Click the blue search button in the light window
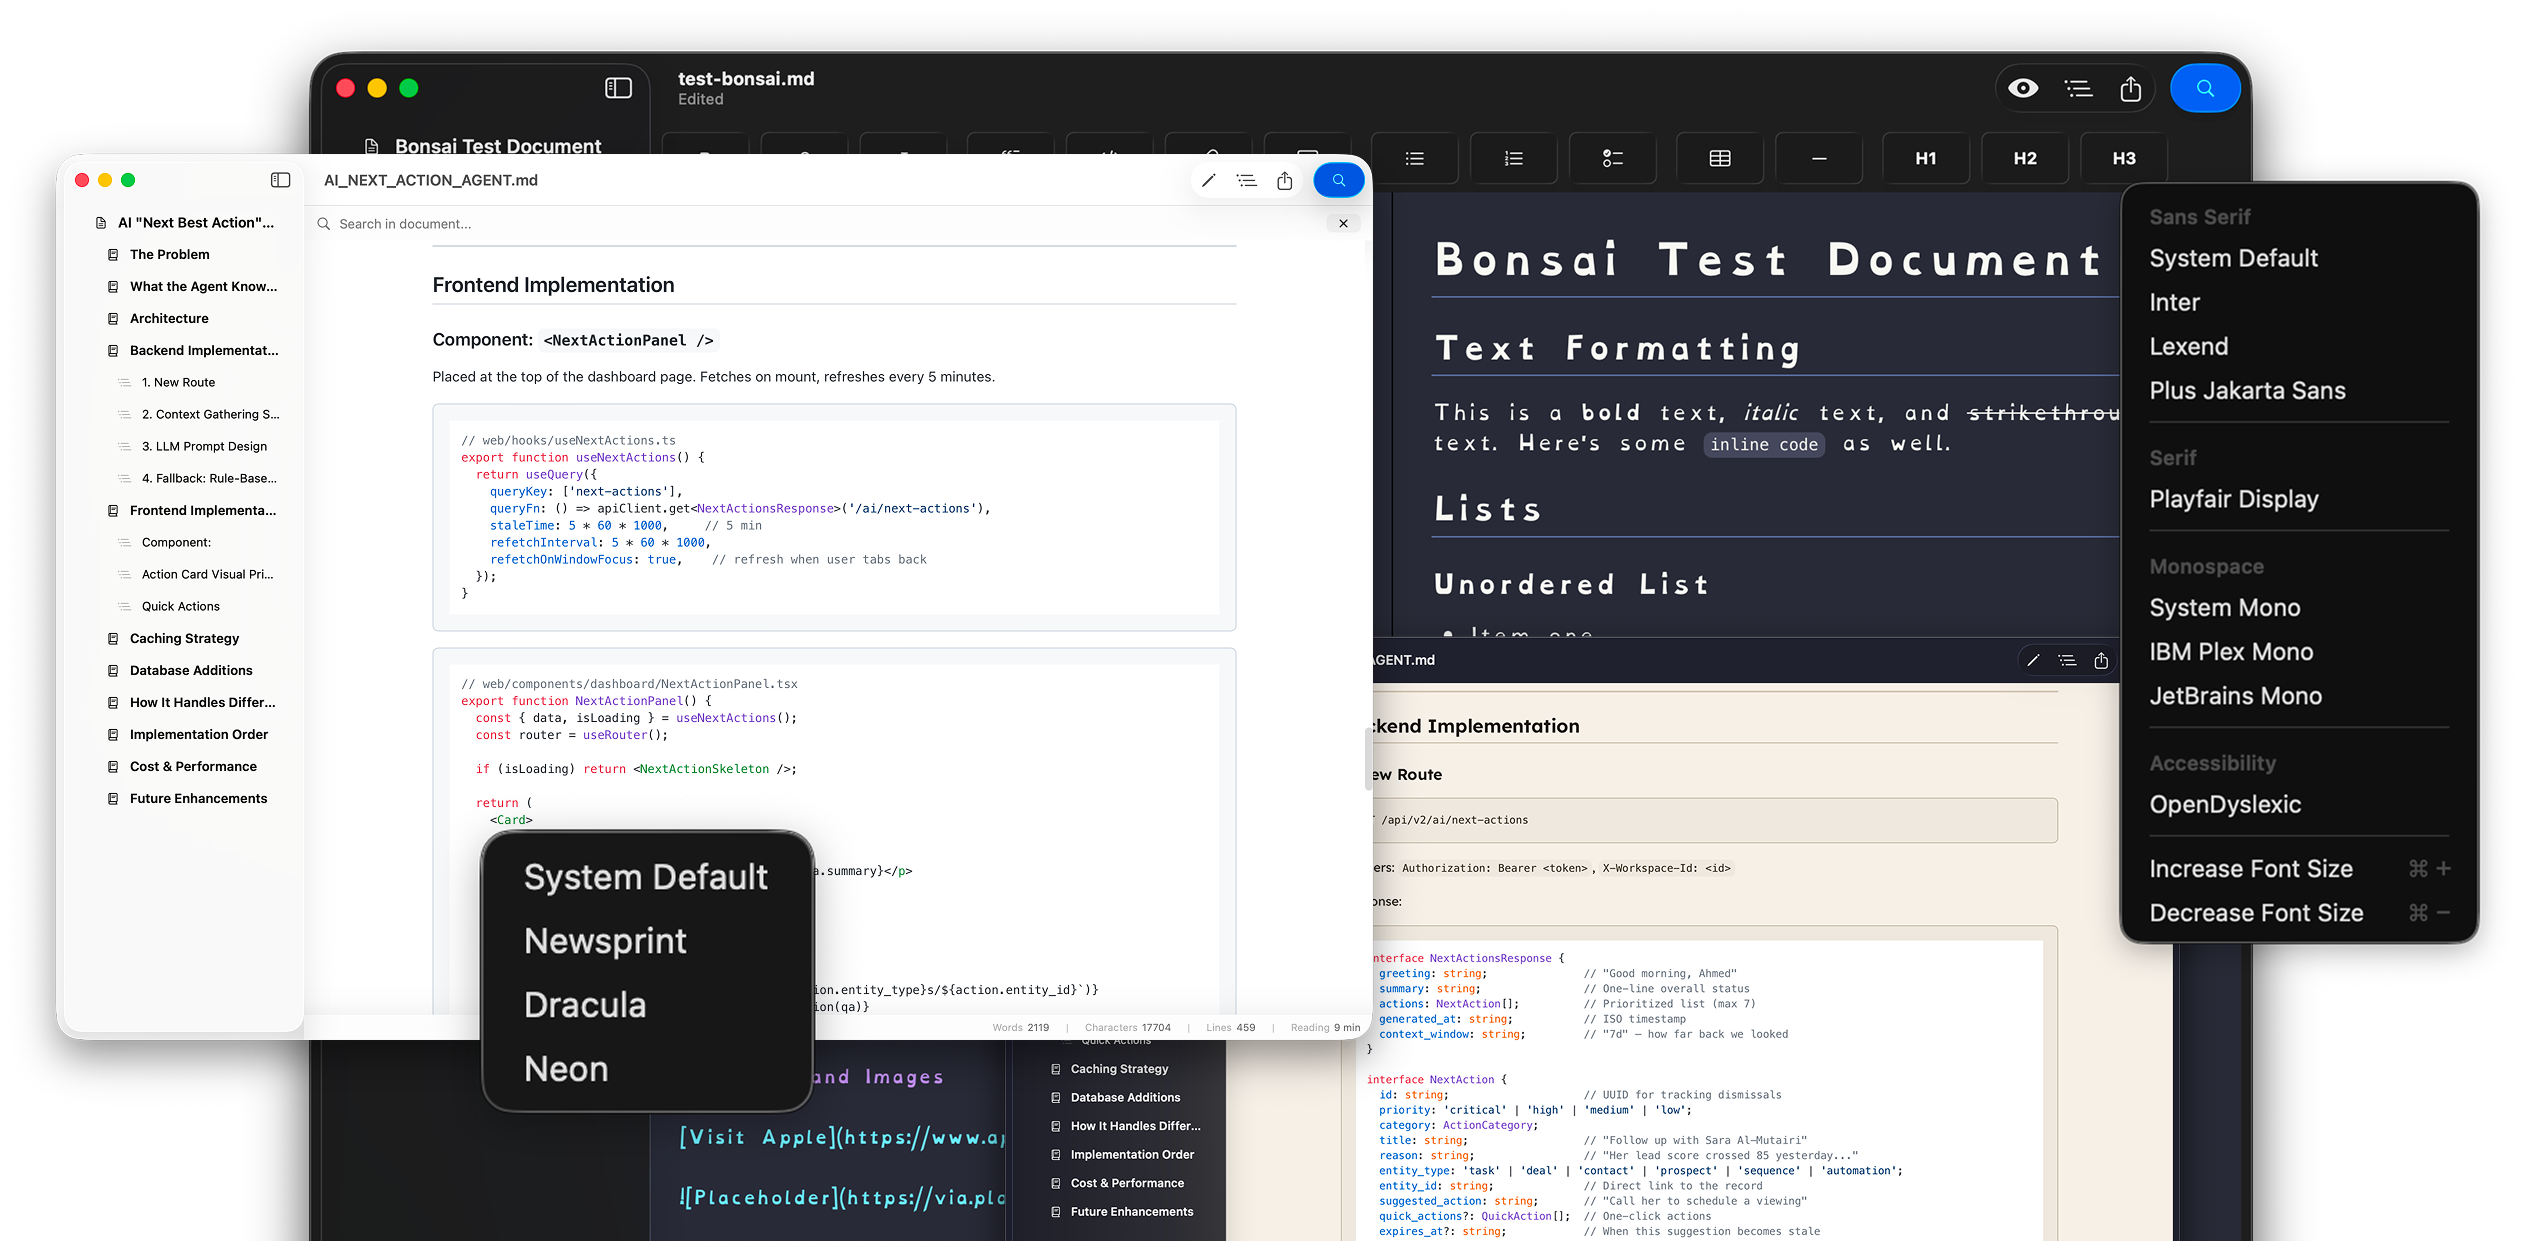Screen dimensions: 2521x1241 [1338, 180]
